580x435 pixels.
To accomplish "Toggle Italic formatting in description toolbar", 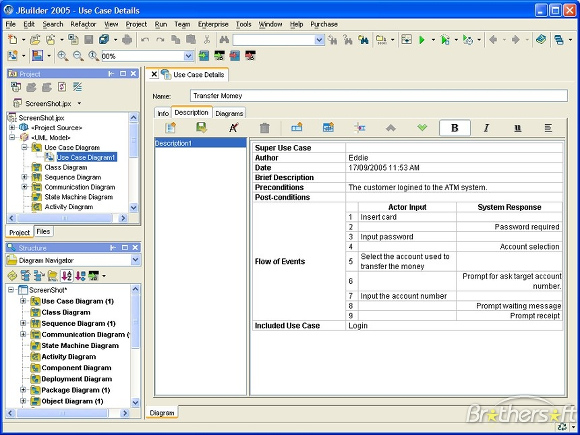I will coord(486,128).
